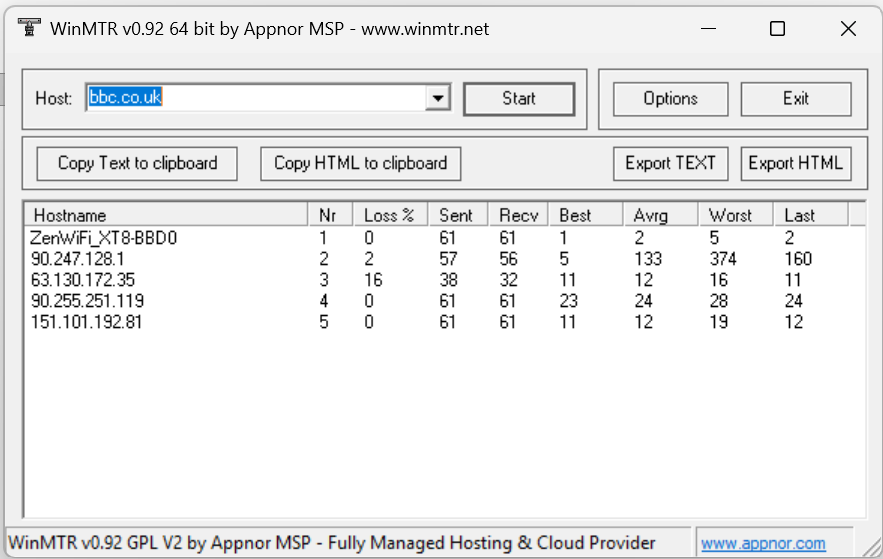883x559 pixels.
Task: Click the Best column header
Action: click(x=586, y=215)
